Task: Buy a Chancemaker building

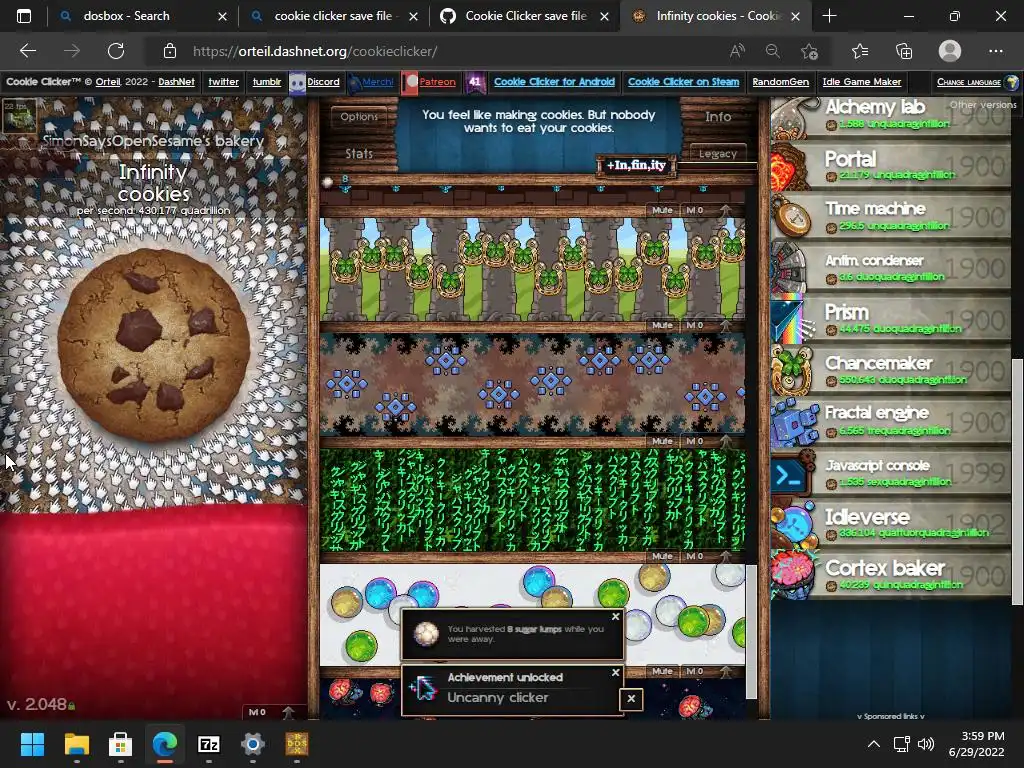Action: click(891, 370)
